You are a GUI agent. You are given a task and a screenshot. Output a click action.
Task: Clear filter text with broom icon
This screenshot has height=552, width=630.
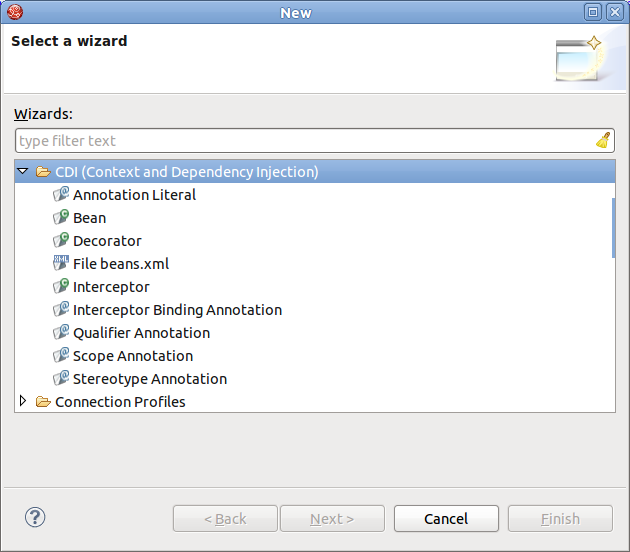click(x=603, y=141)
